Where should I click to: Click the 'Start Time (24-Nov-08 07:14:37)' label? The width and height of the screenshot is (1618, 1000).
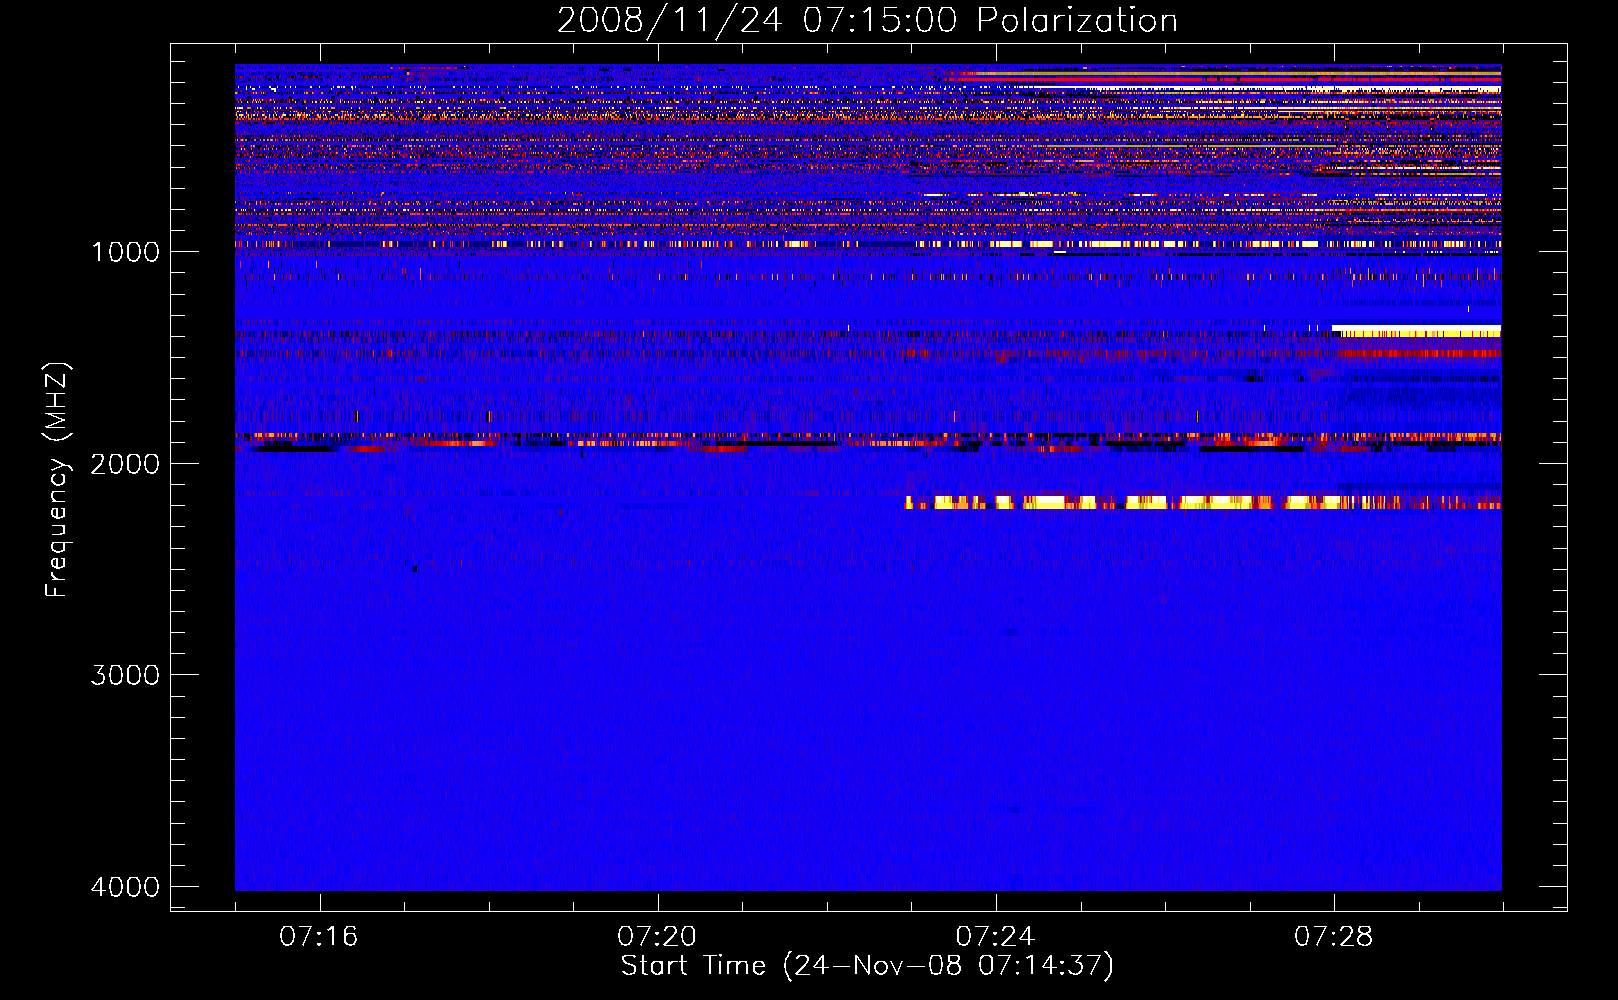tap(867, 966)
